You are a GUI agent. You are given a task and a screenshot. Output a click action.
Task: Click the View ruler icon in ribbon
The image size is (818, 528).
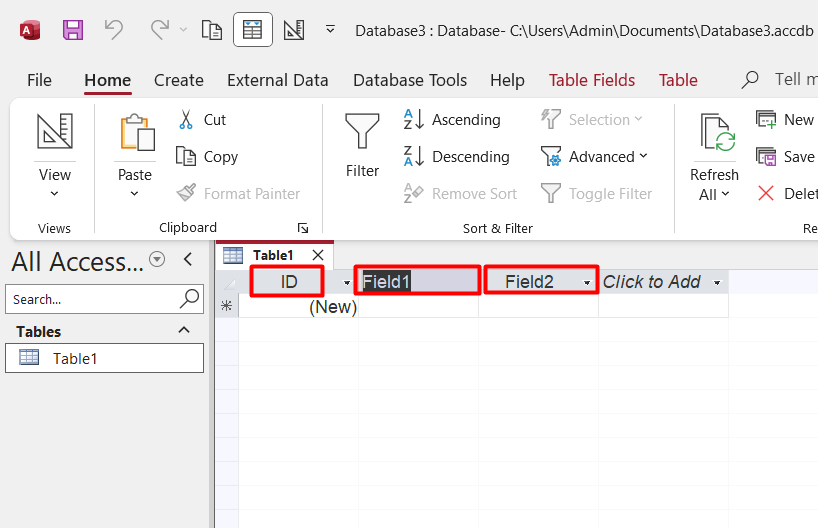pyautogui.click(x=54, y=131)
